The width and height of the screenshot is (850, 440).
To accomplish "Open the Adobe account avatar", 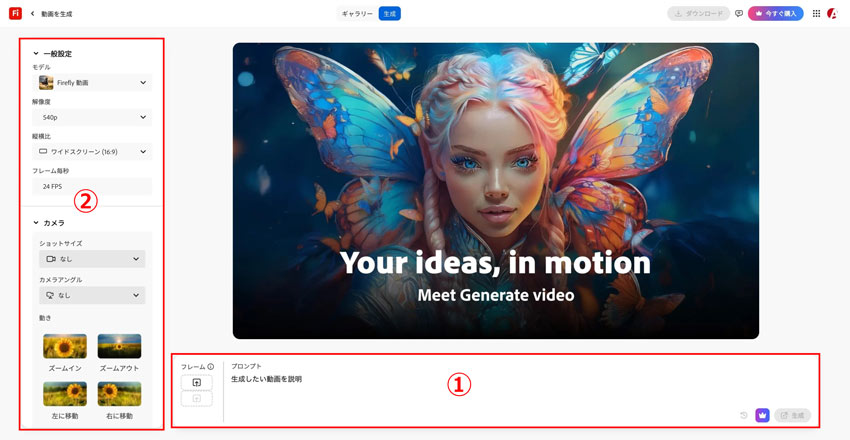I will click(x=832, y=14).
